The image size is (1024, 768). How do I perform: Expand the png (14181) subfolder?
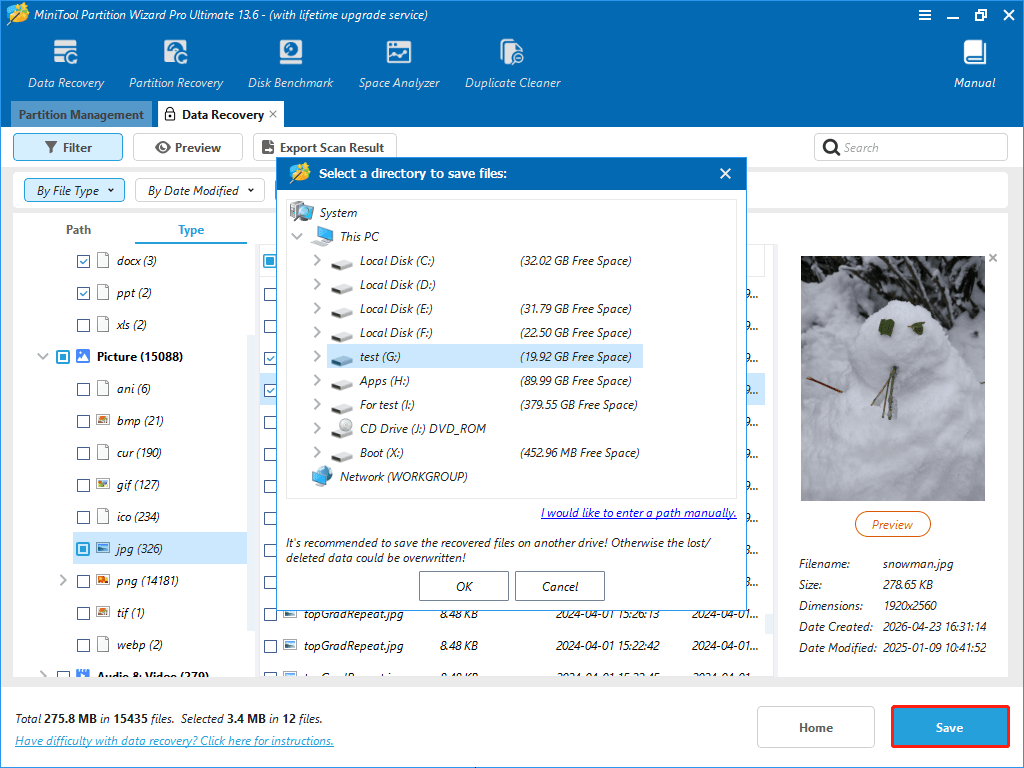[63, 580]
